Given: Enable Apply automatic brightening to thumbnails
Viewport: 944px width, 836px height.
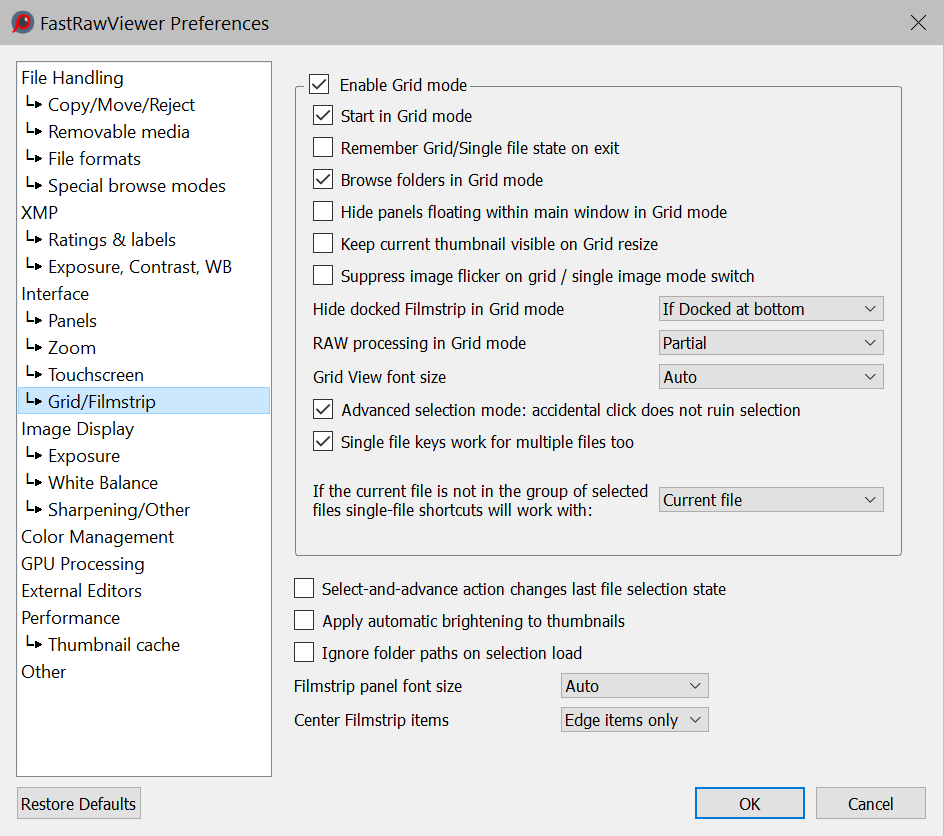Looking at the screenshot, I should click(x=304, y=621).
